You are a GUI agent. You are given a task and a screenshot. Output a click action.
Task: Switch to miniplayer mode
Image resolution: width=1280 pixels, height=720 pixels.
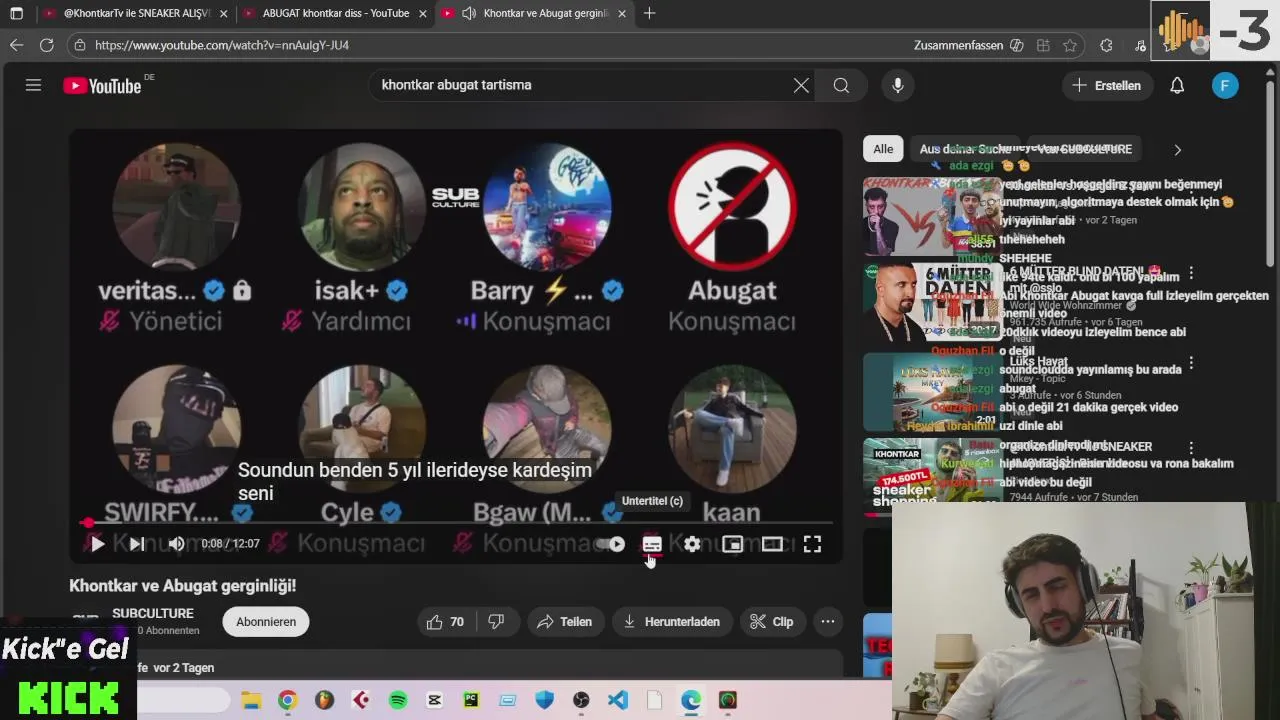(x=732, y=544)
